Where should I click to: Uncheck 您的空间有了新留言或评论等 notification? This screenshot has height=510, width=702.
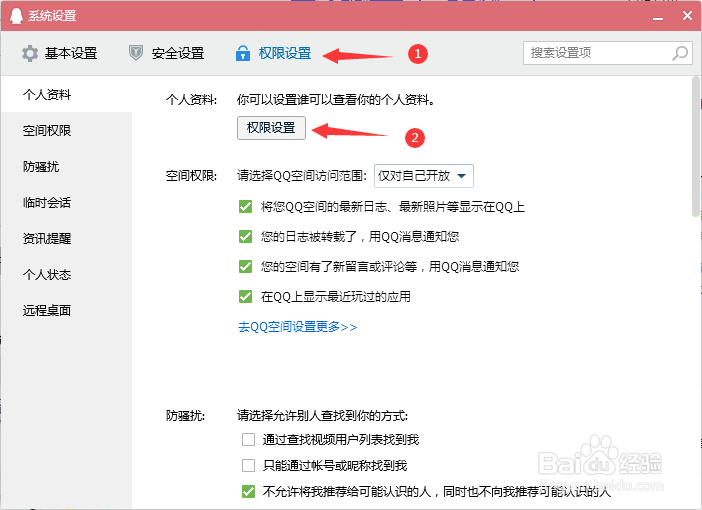point(245,266)
